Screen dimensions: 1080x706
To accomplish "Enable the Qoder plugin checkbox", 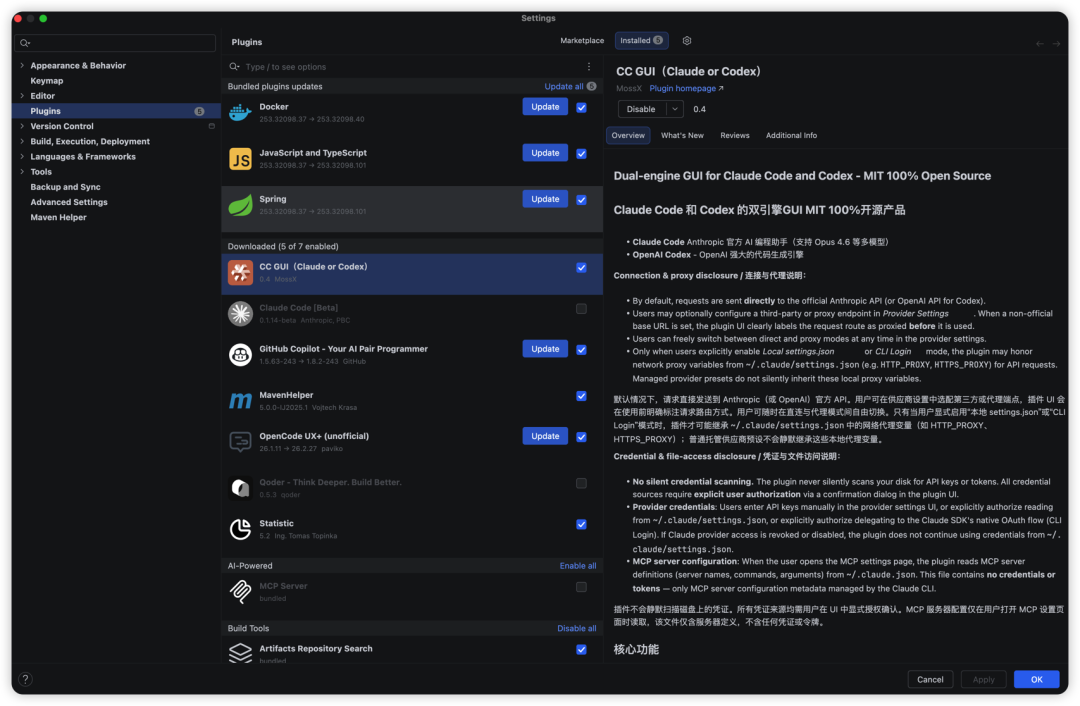I will 581,484.
